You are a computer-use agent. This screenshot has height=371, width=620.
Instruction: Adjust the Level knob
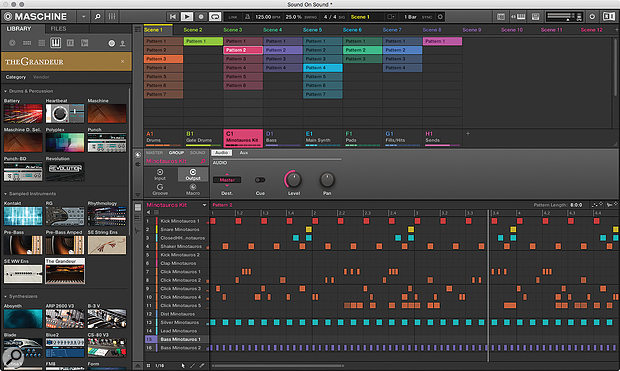click(293, 180)
